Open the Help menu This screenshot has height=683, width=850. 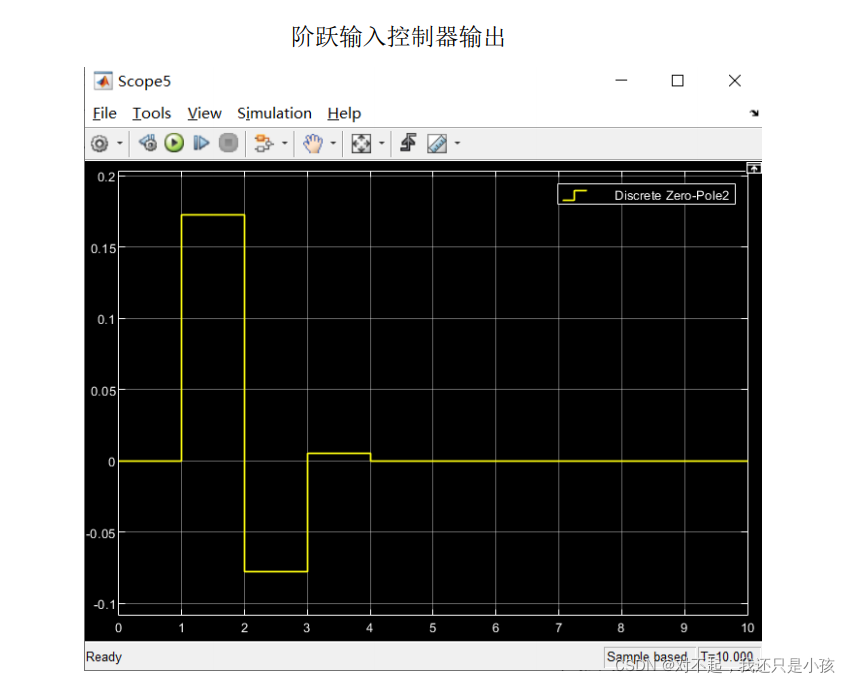pyautogui.click(x=344, y=113)
